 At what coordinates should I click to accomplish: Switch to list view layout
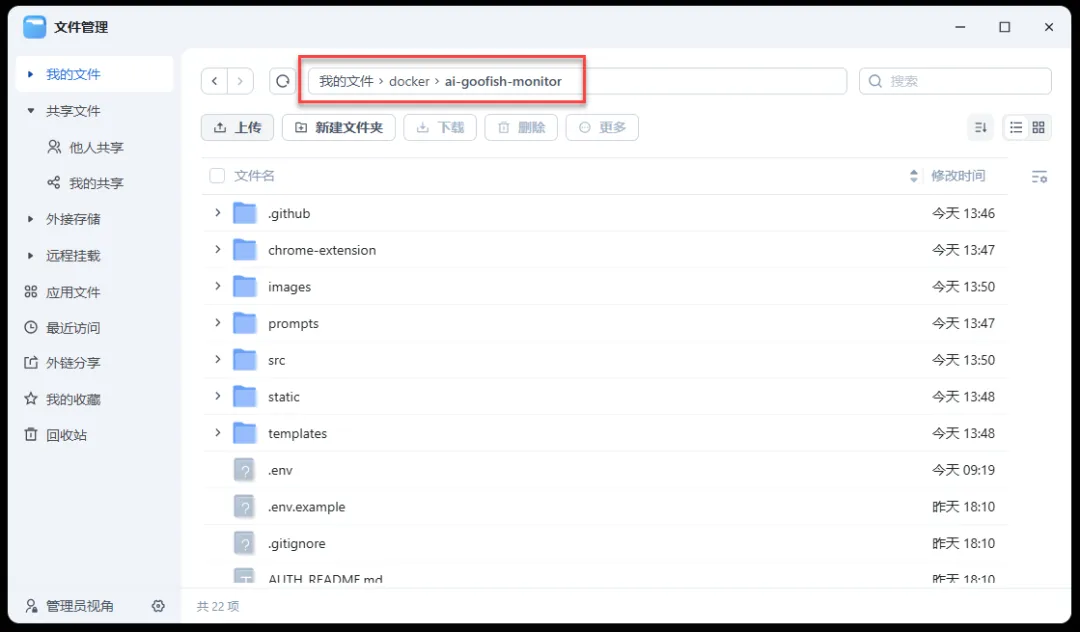1014,127
